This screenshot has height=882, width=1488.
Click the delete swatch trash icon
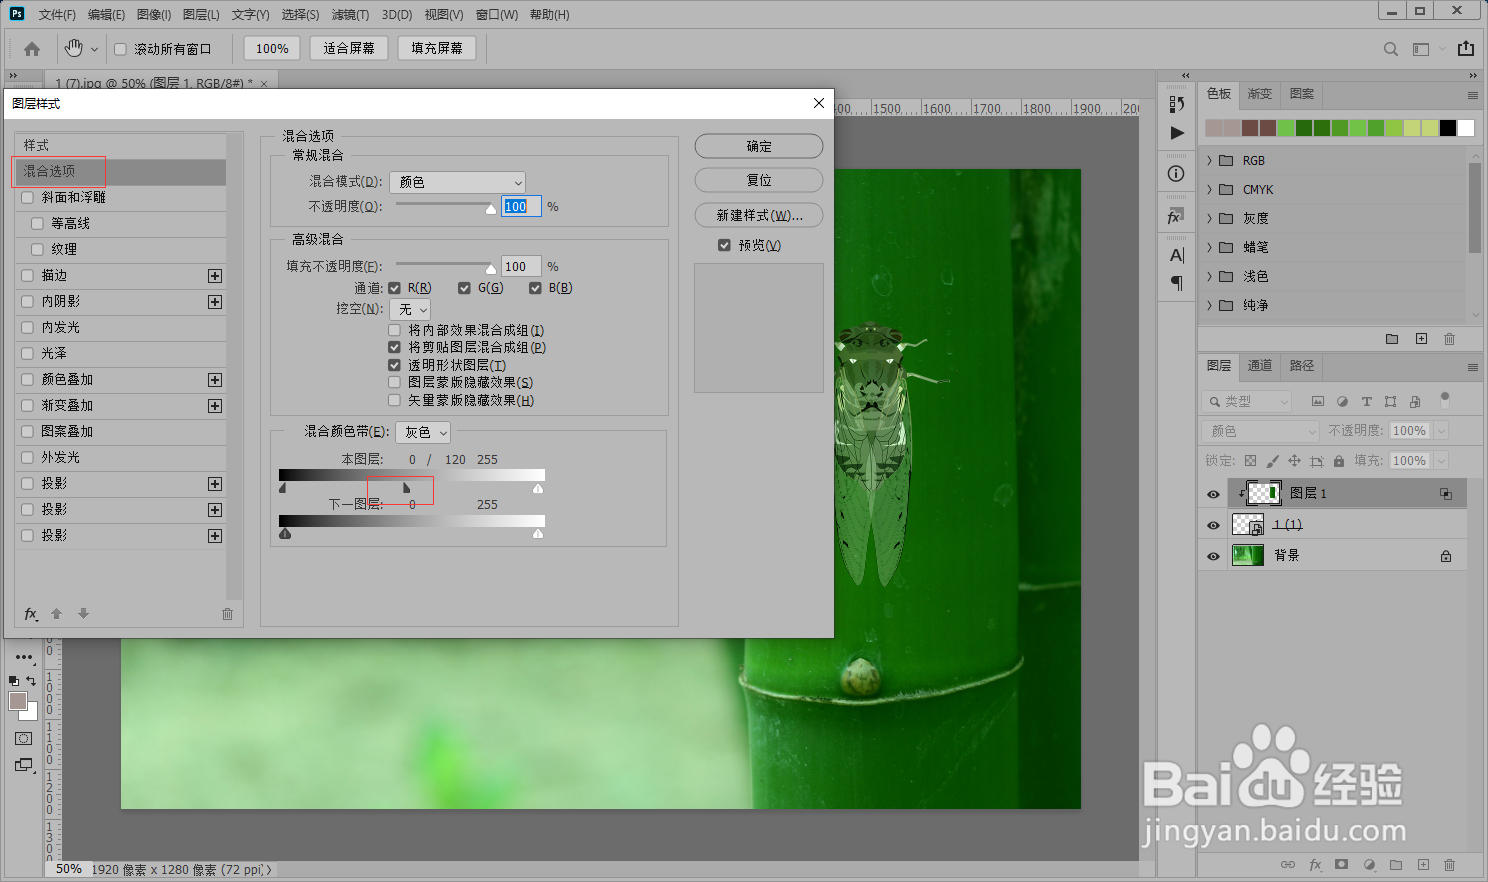[1449, 339]
